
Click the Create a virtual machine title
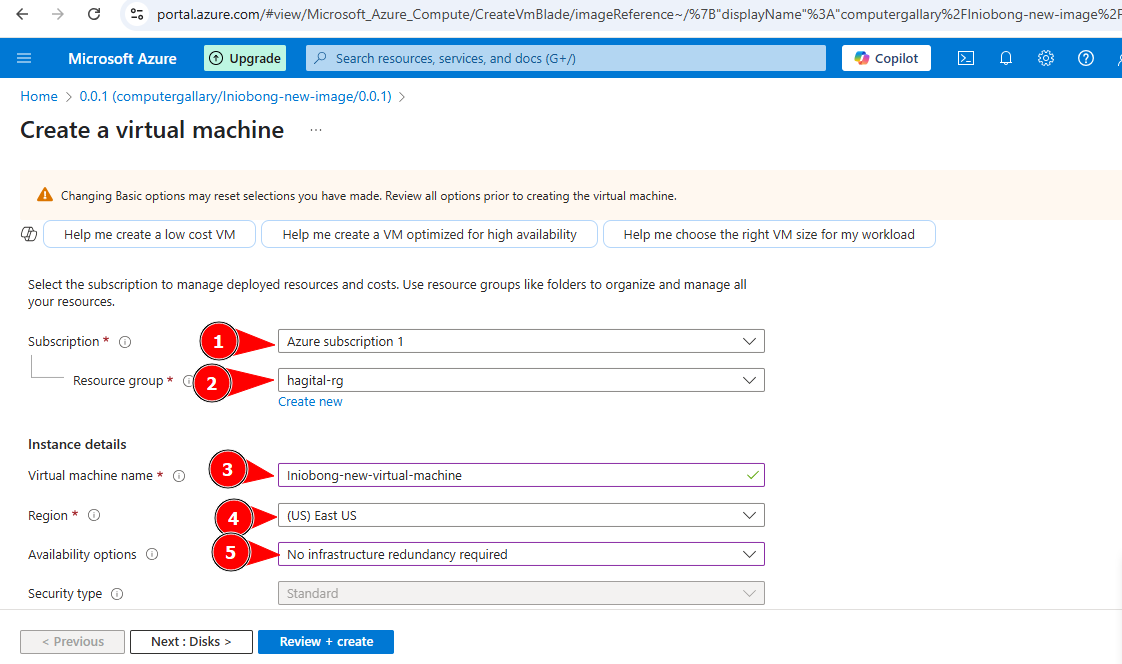point(152,130)
